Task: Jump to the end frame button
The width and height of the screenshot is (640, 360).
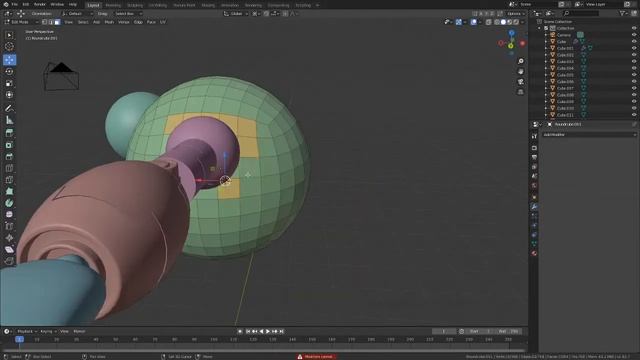Action: pyautogui.click(x=282, y=331)
